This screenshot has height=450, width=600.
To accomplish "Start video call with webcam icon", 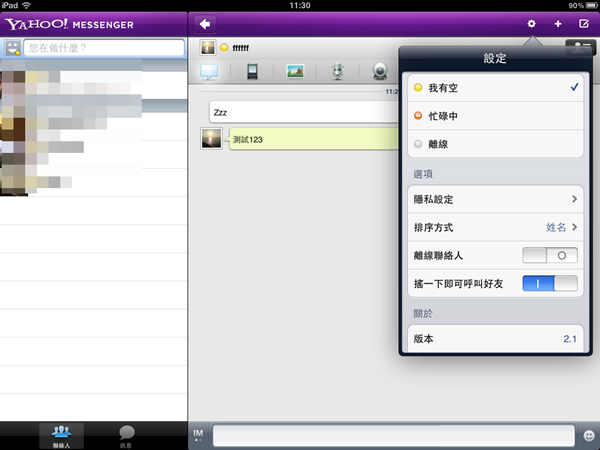I will (x=380, y=71).
